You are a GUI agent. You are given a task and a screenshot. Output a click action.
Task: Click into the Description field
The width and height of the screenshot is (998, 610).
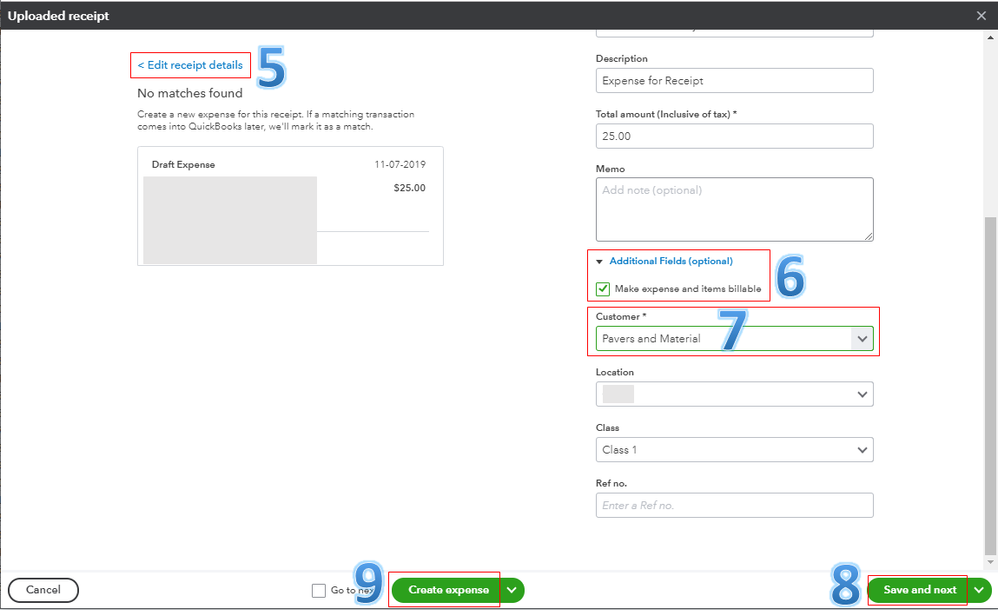pos(734,81)
